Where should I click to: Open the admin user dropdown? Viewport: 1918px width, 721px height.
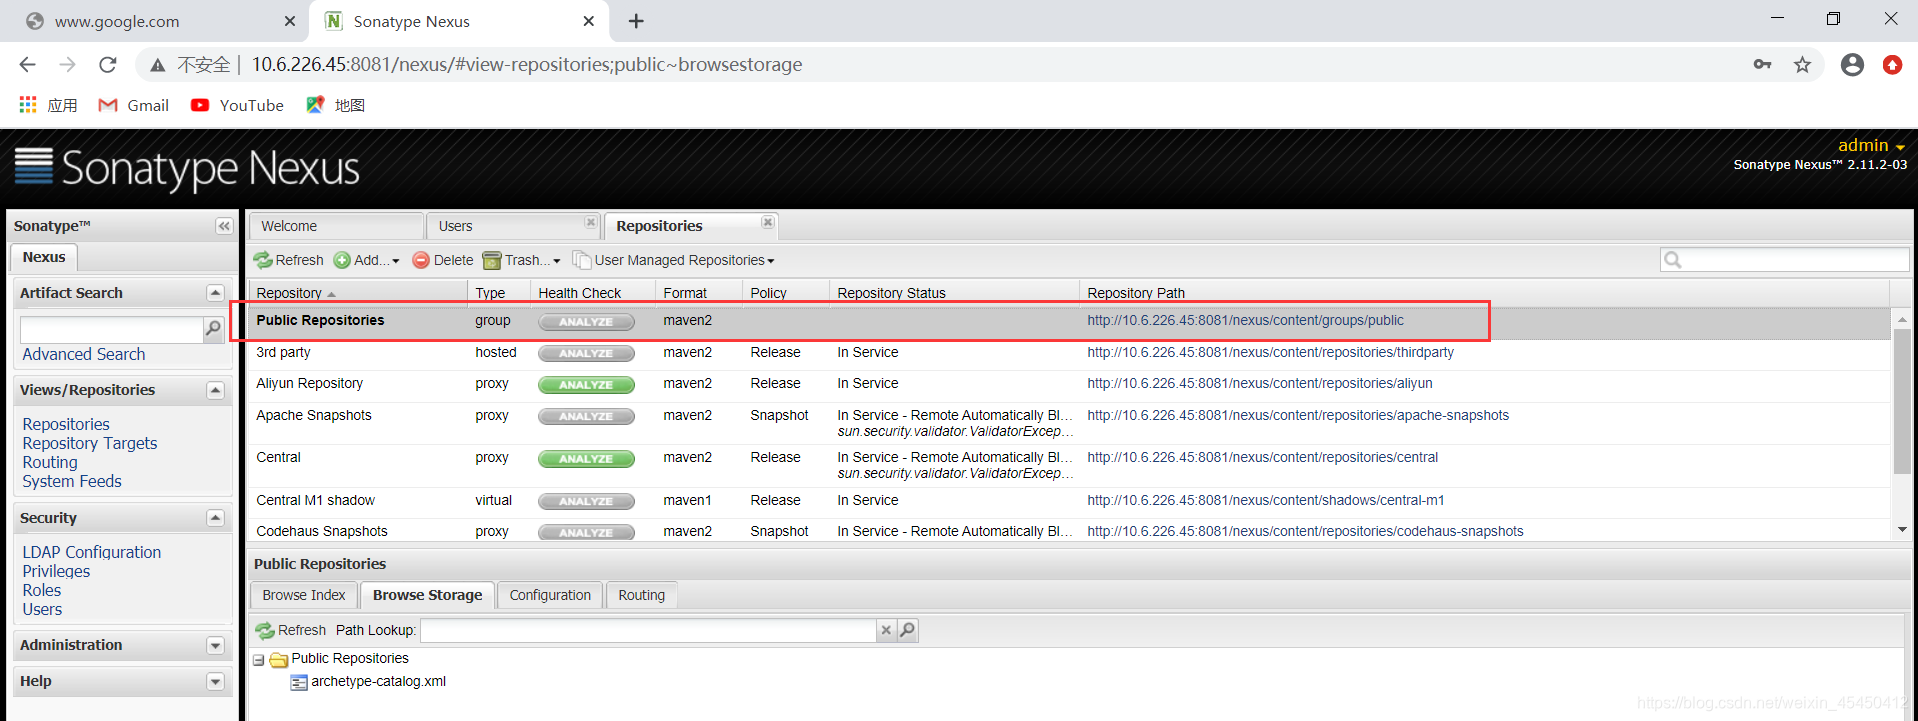1871,146
